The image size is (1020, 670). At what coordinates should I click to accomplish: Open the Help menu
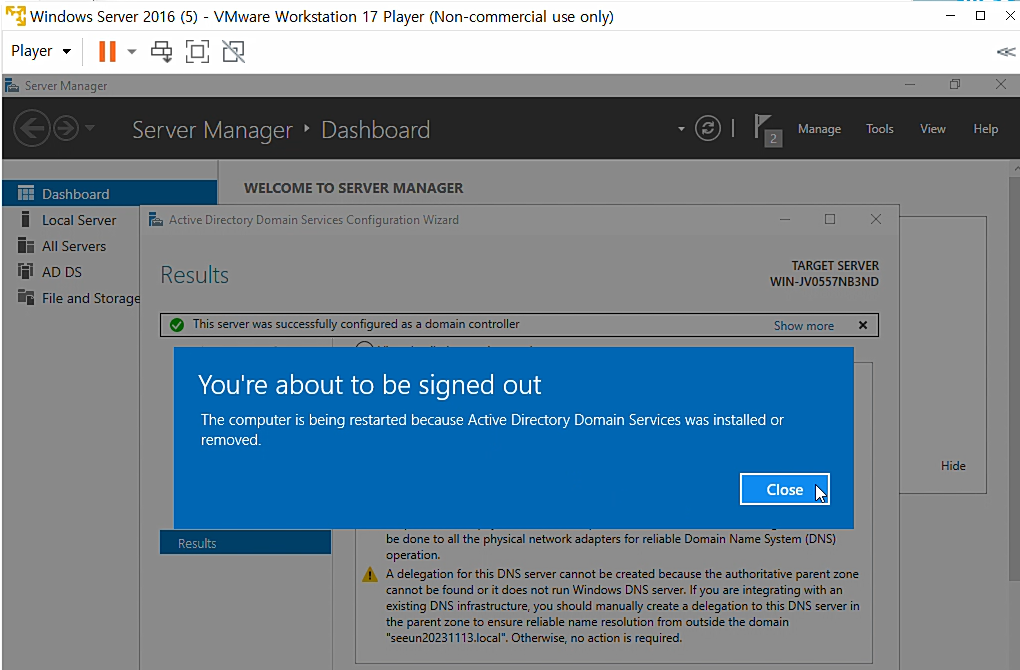(x=986, y=129)
